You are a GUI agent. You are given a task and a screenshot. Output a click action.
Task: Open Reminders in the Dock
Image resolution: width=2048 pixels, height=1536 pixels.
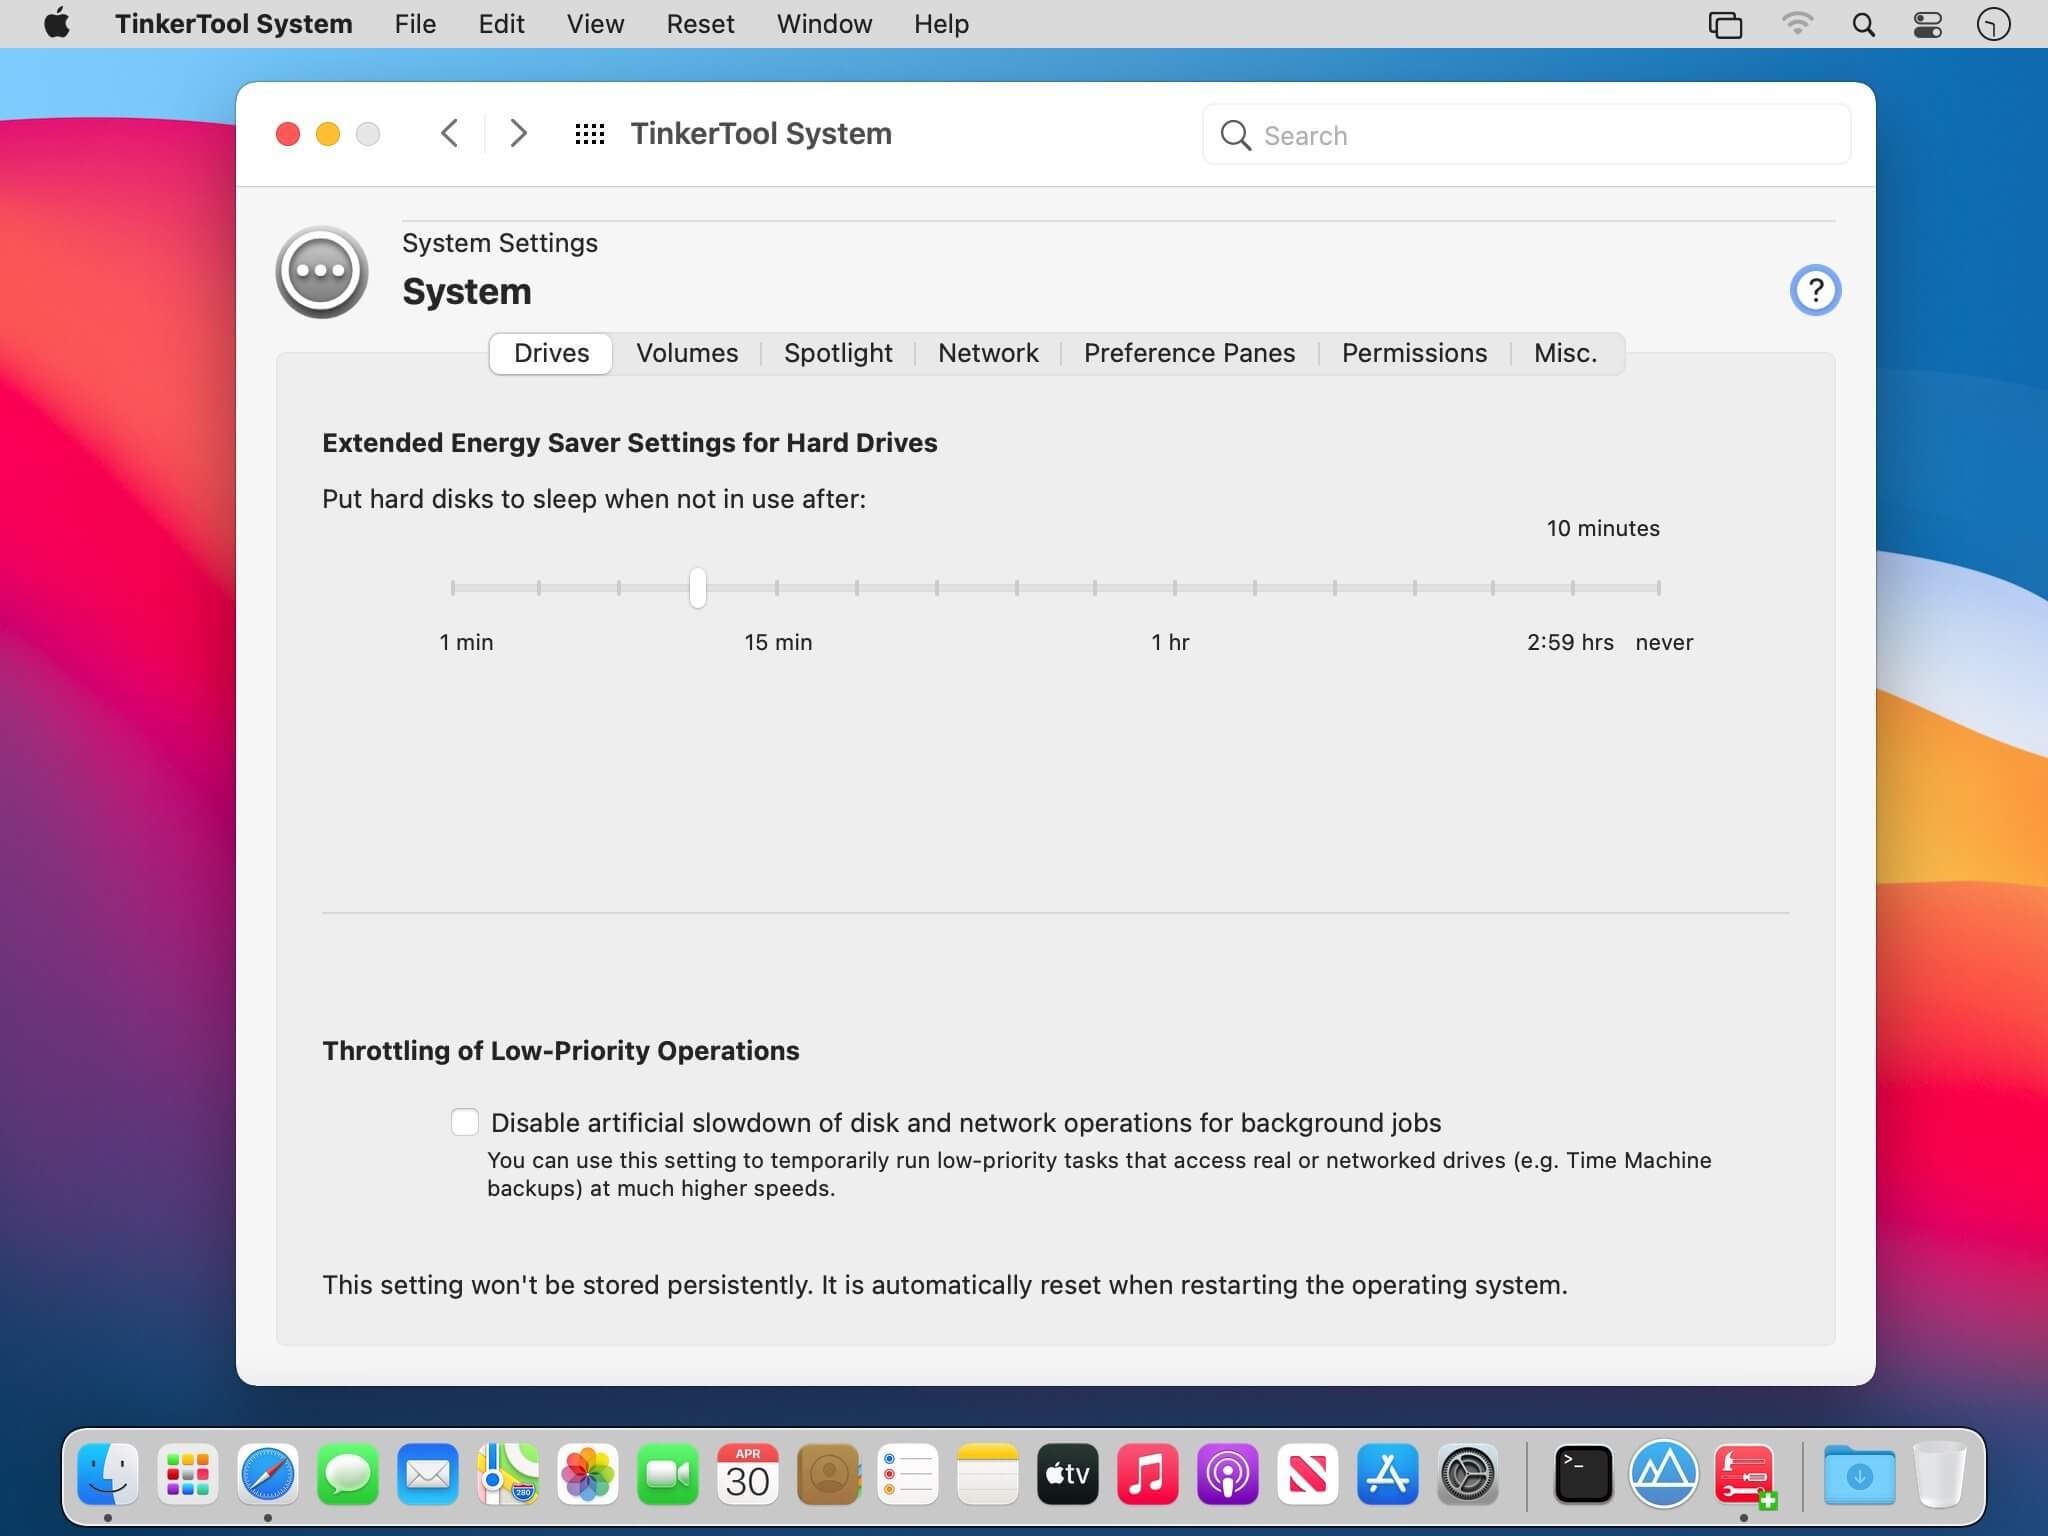click(x=908, y=1474)
